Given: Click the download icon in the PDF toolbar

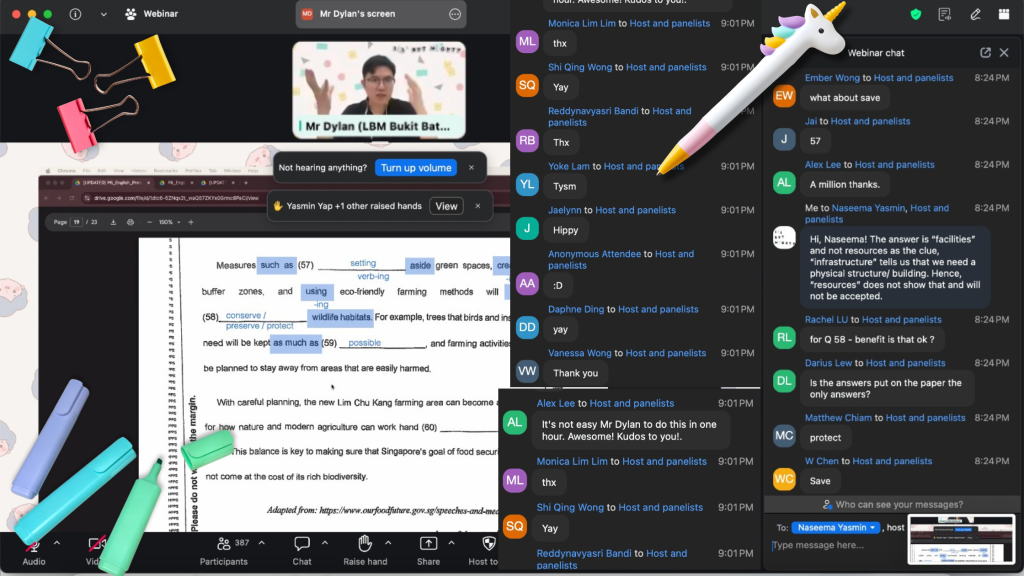Looking at the screenshot, I should (x=113, y=222).
